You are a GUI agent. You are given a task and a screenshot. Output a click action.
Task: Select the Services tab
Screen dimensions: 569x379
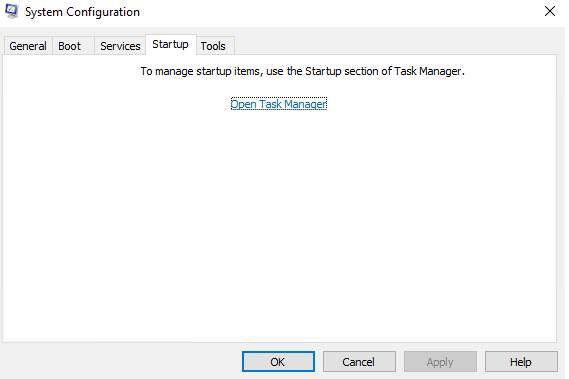[120, 46]
